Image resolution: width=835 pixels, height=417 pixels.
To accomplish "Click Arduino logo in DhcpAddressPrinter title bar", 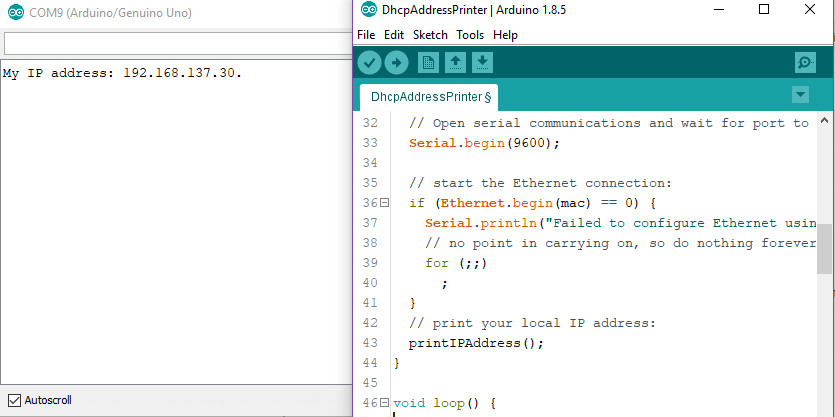I will (369, 9).
